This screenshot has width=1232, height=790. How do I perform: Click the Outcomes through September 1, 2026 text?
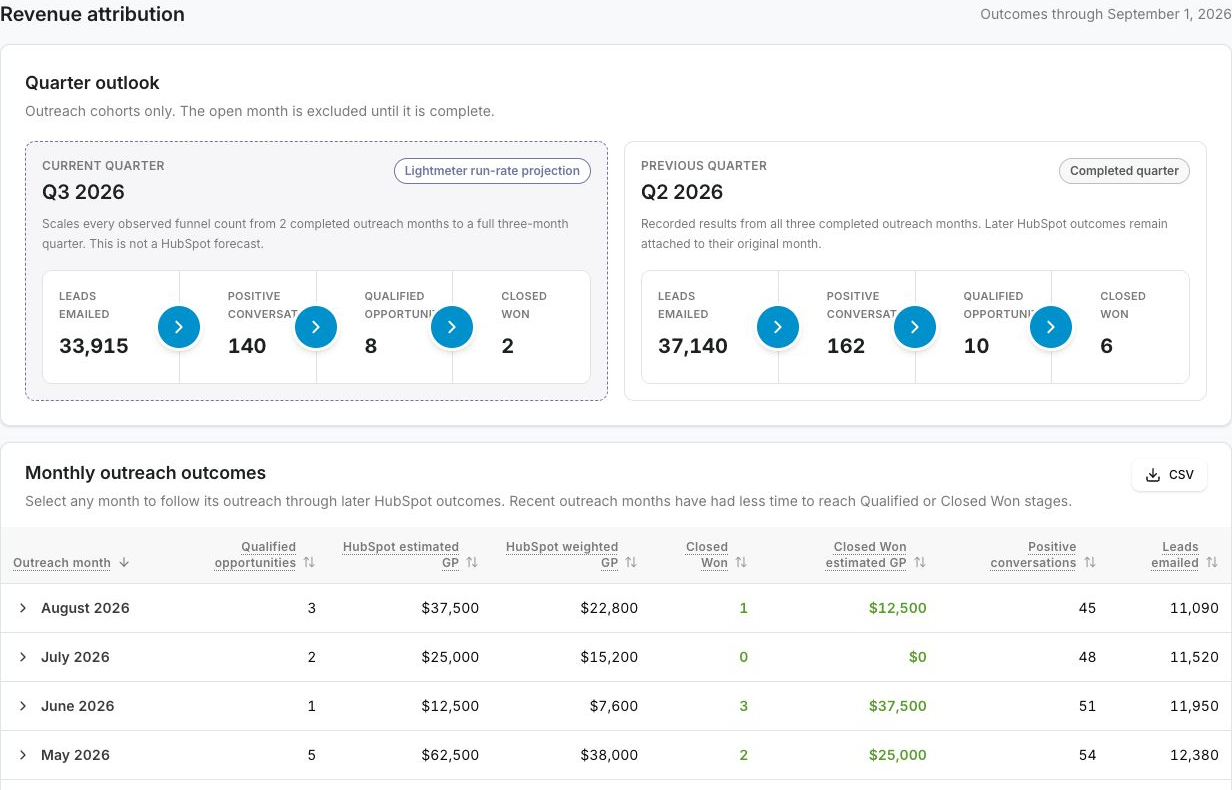pyautogui.click(x=1106, y=14)
